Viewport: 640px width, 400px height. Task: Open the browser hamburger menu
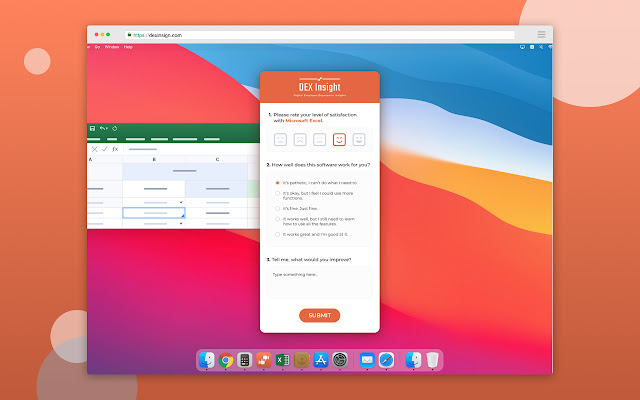click(541, 34)
